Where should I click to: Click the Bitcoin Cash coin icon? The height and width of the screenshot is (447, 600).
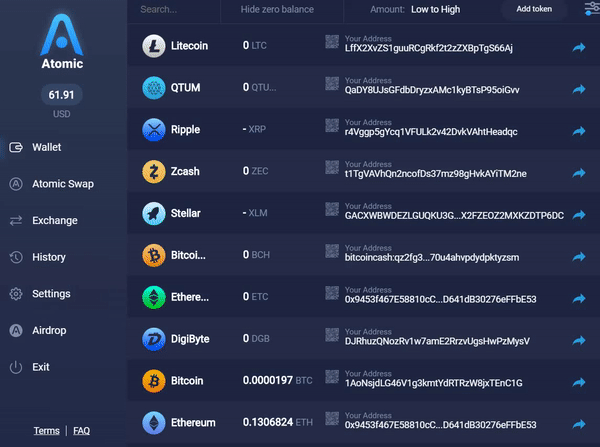tap(154, 255)
